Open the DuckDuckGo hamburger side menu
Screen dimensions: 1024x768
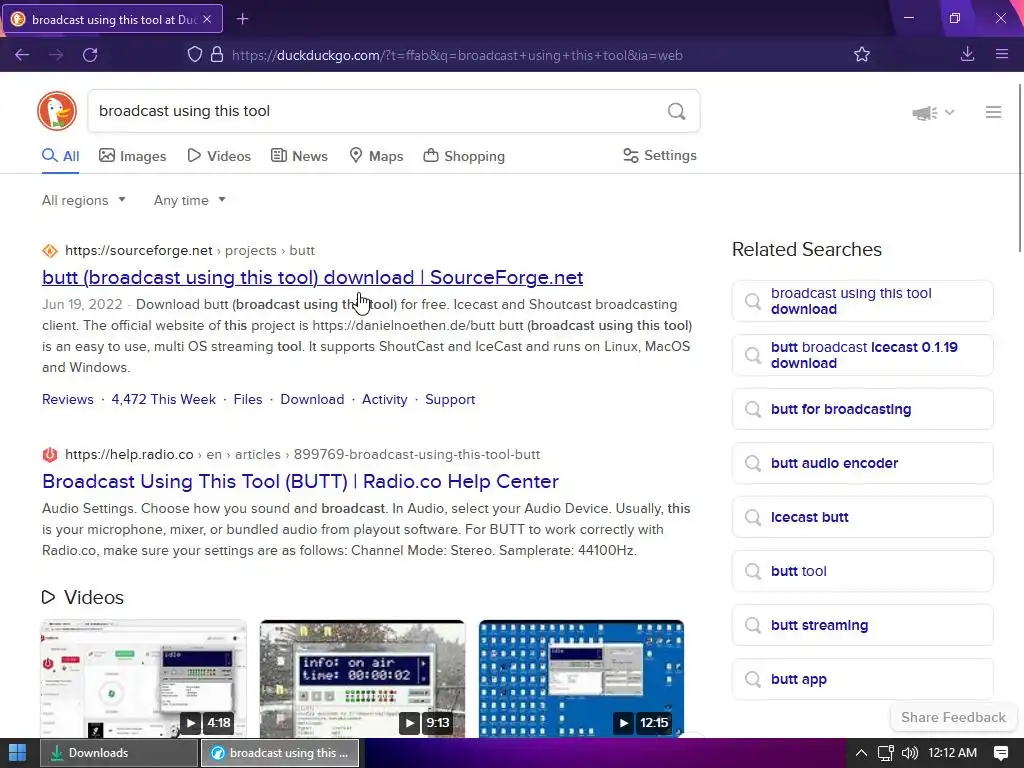[993, 112]
